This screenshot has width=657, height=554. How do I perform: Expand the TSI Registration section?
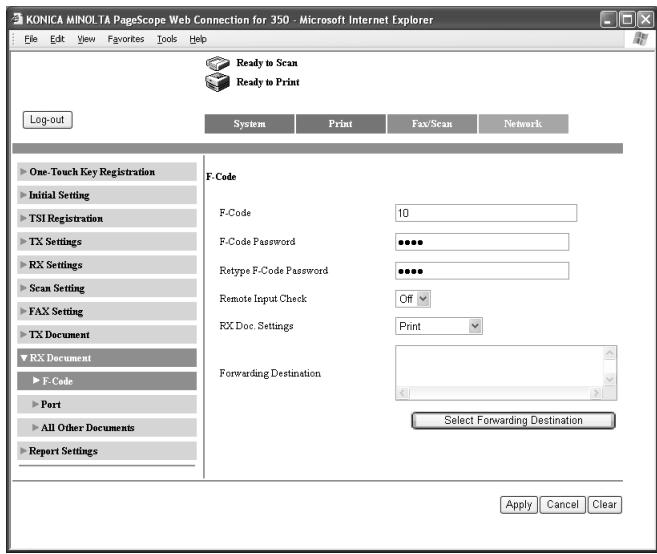107,218
